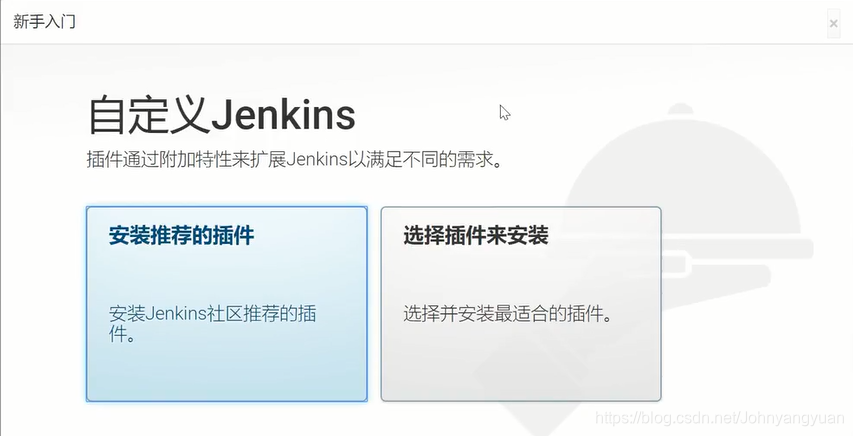Select description 选择并安装最适合的插件
This screenshot has height=436, width=853.
tap(508, 314)
